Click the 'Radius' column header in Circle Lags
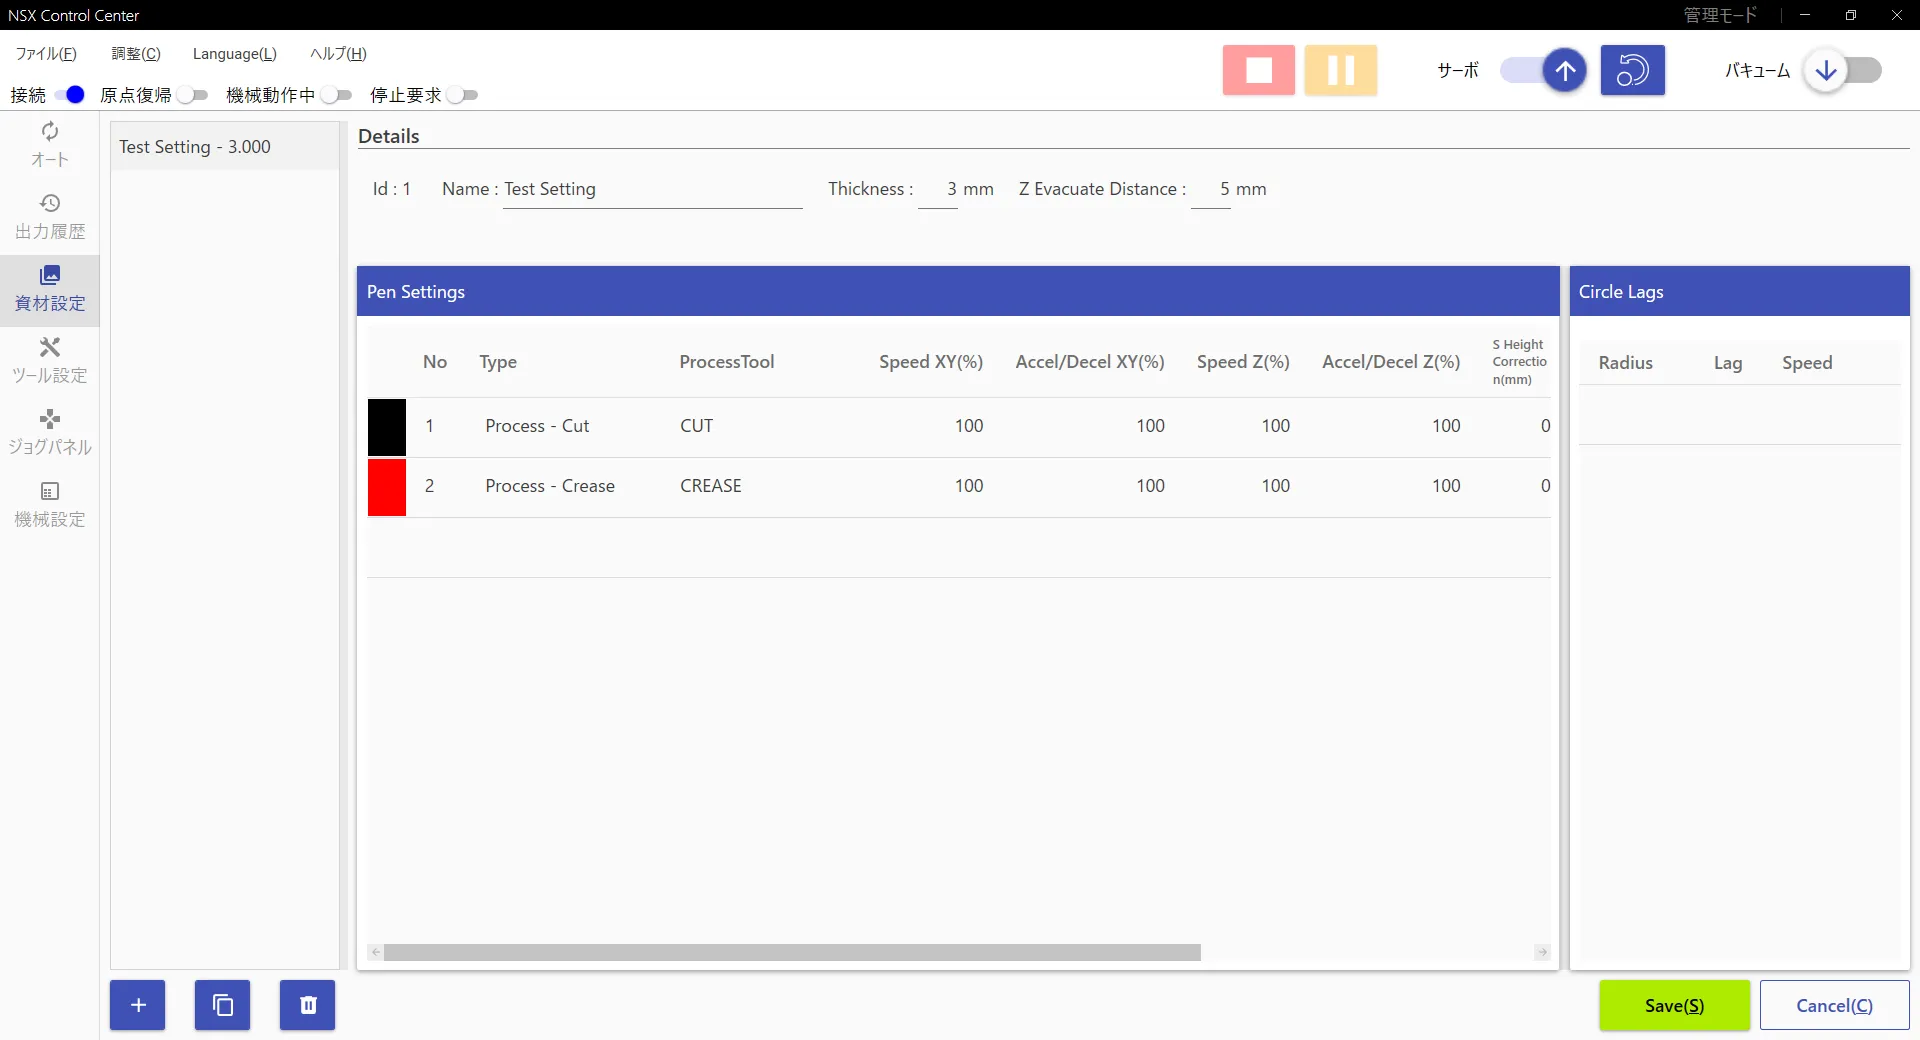1920x1040 pixels. [x=1625, y=363]
